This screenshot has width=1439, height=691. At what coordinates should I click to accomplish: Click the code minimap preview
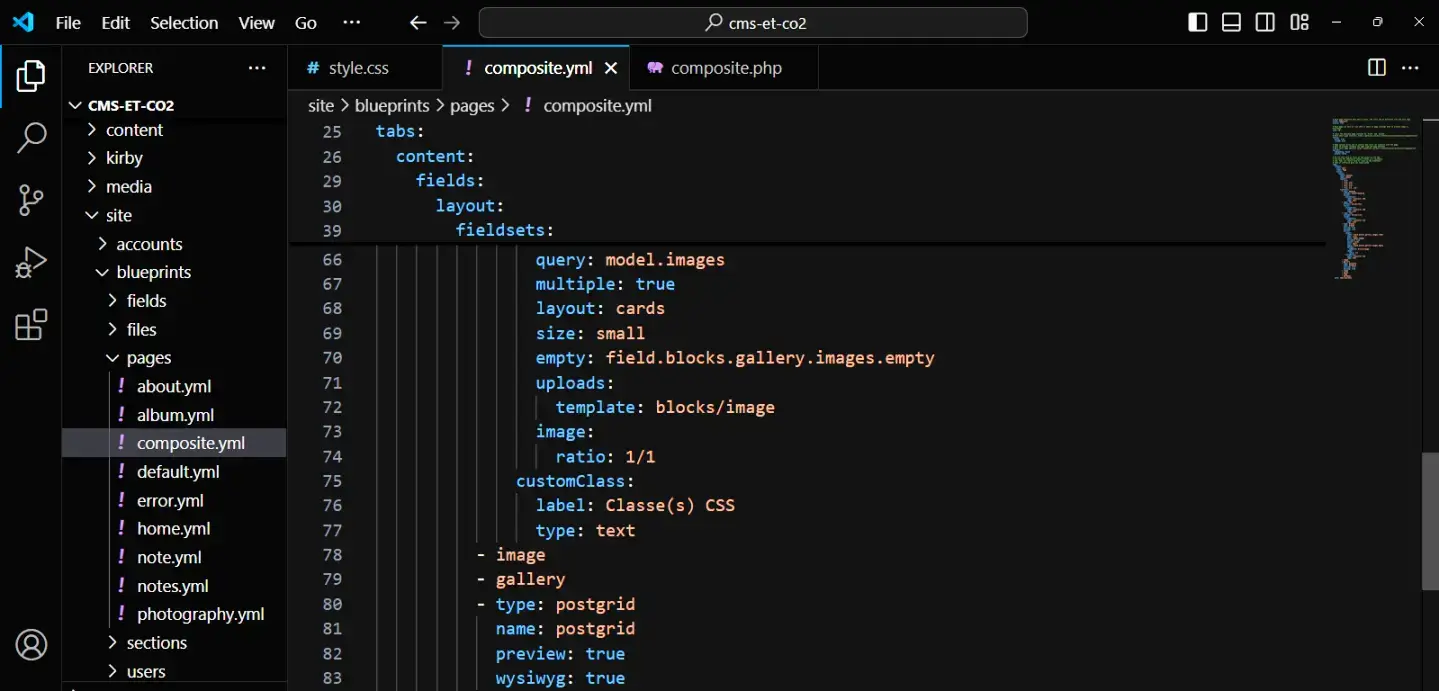(1375, 198)
